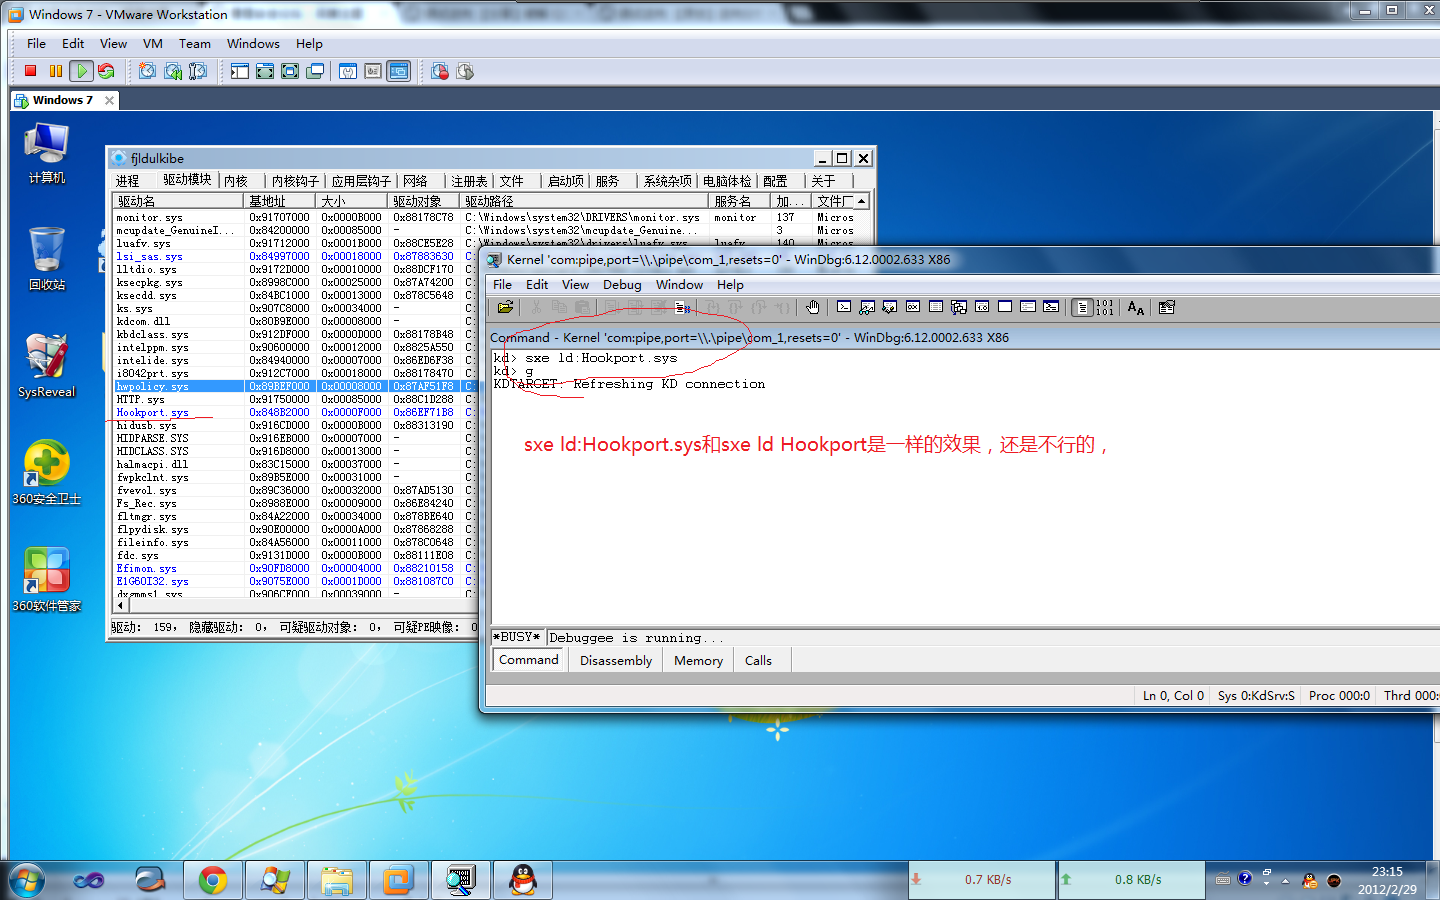Sort driver list by 大小 column header
The image size is (1440, 900).
[x=353, y=201]
